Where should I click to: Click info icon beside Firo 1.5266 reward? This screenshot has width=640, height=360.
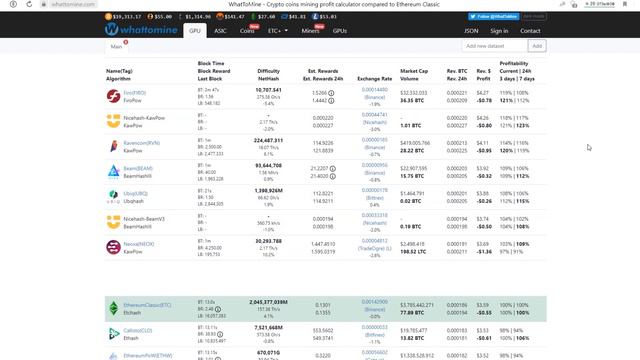(331, 93)
